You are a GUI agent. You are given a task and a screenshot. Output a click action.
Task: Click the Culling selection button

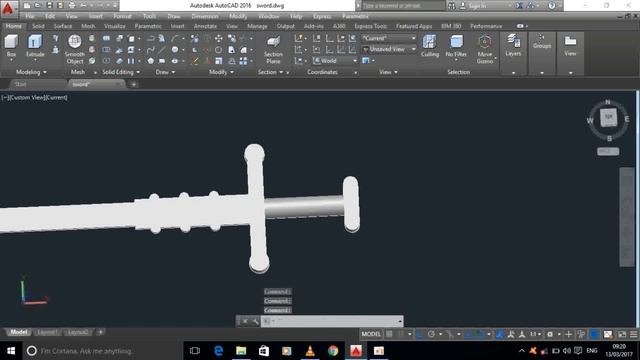429,46
